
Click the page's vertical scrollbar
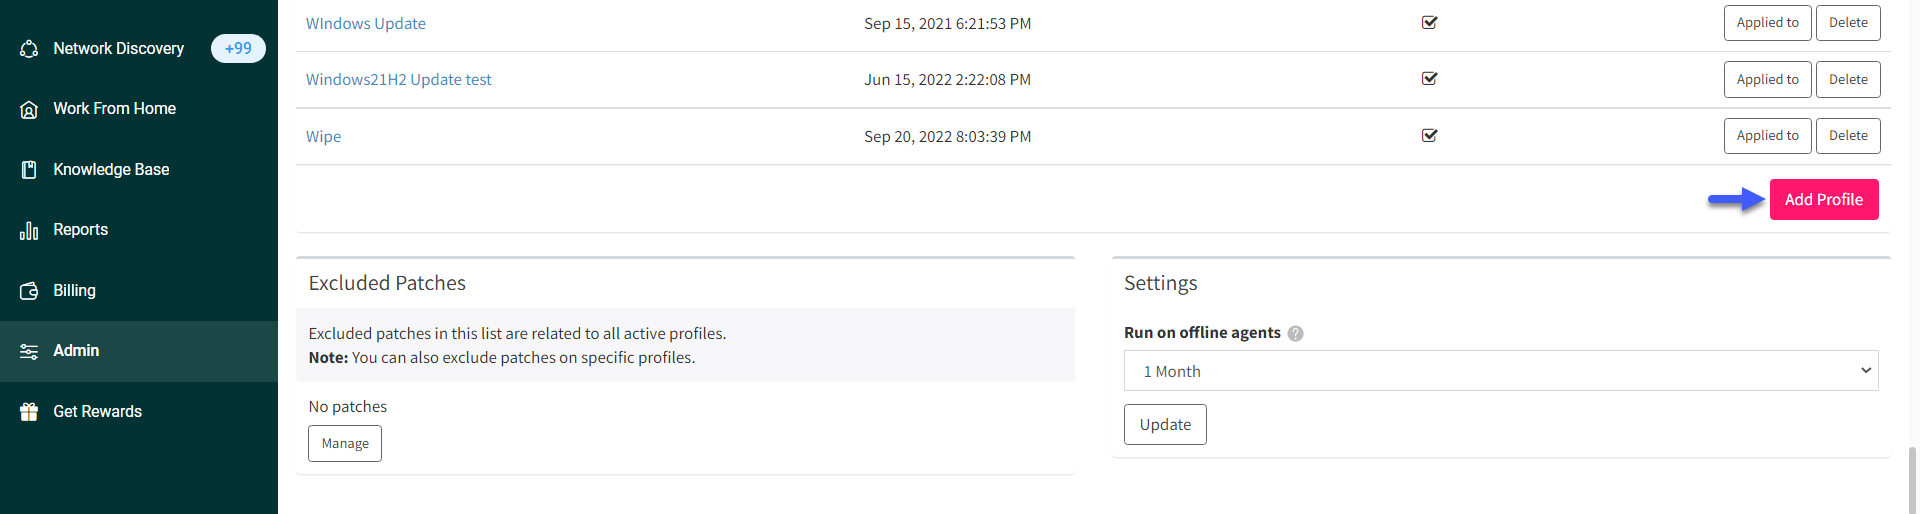pos(1912,480)
